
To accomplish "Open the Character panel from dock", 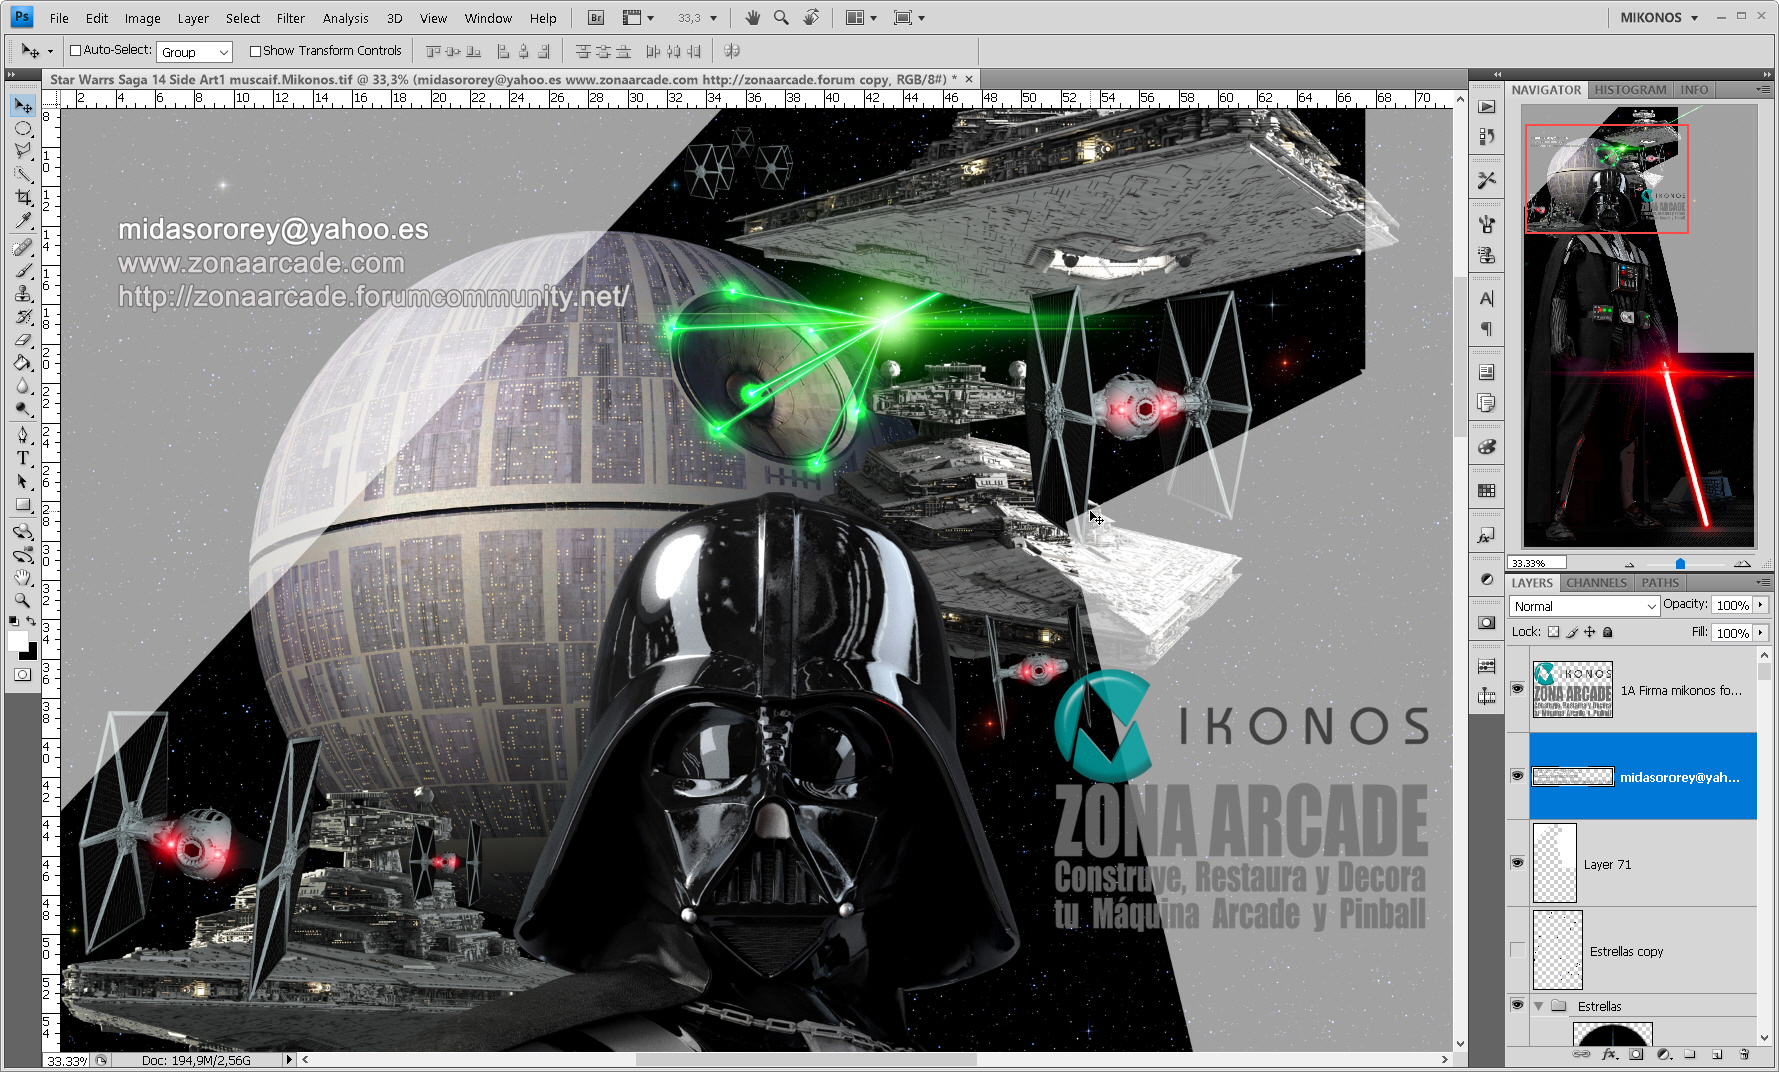I will coord(1487,298).
